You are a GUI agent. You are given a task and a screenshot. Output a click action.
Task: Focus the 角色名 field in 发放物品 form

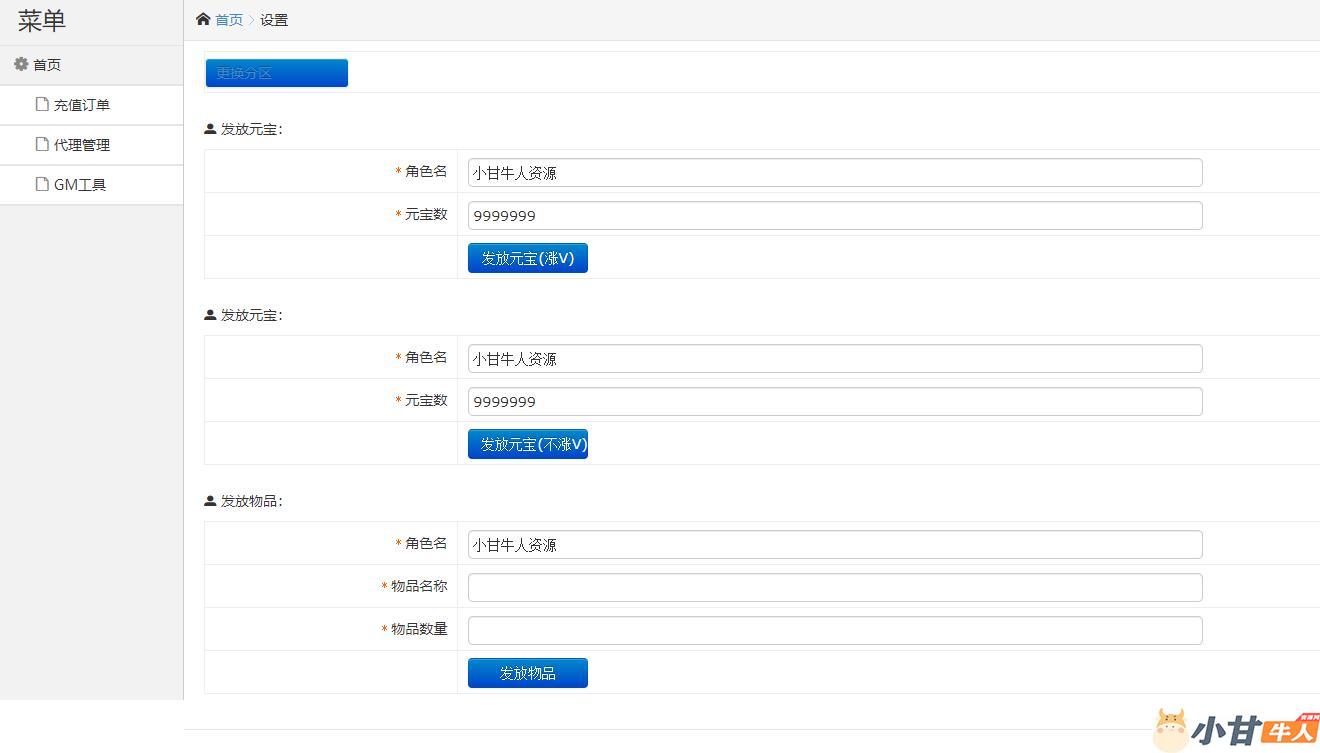[834, 545]
